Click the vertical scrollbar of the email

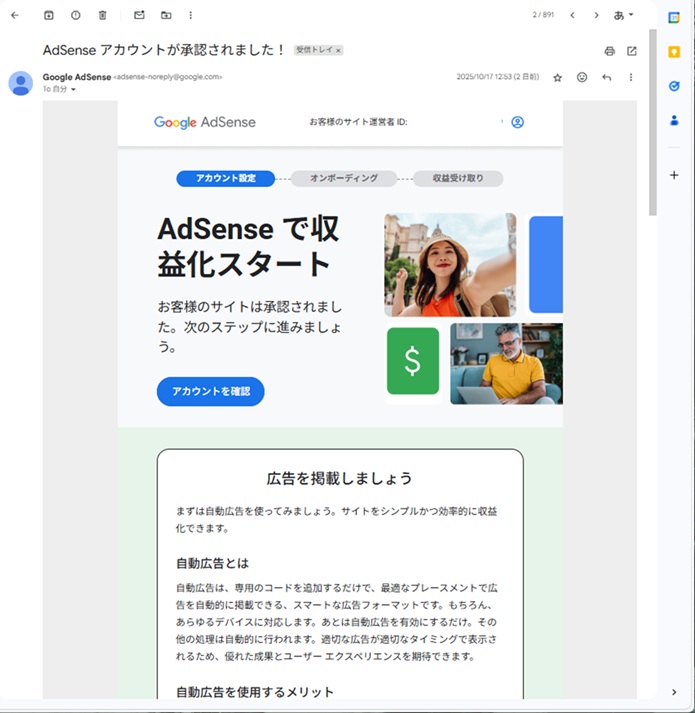[x=652, y=120]
